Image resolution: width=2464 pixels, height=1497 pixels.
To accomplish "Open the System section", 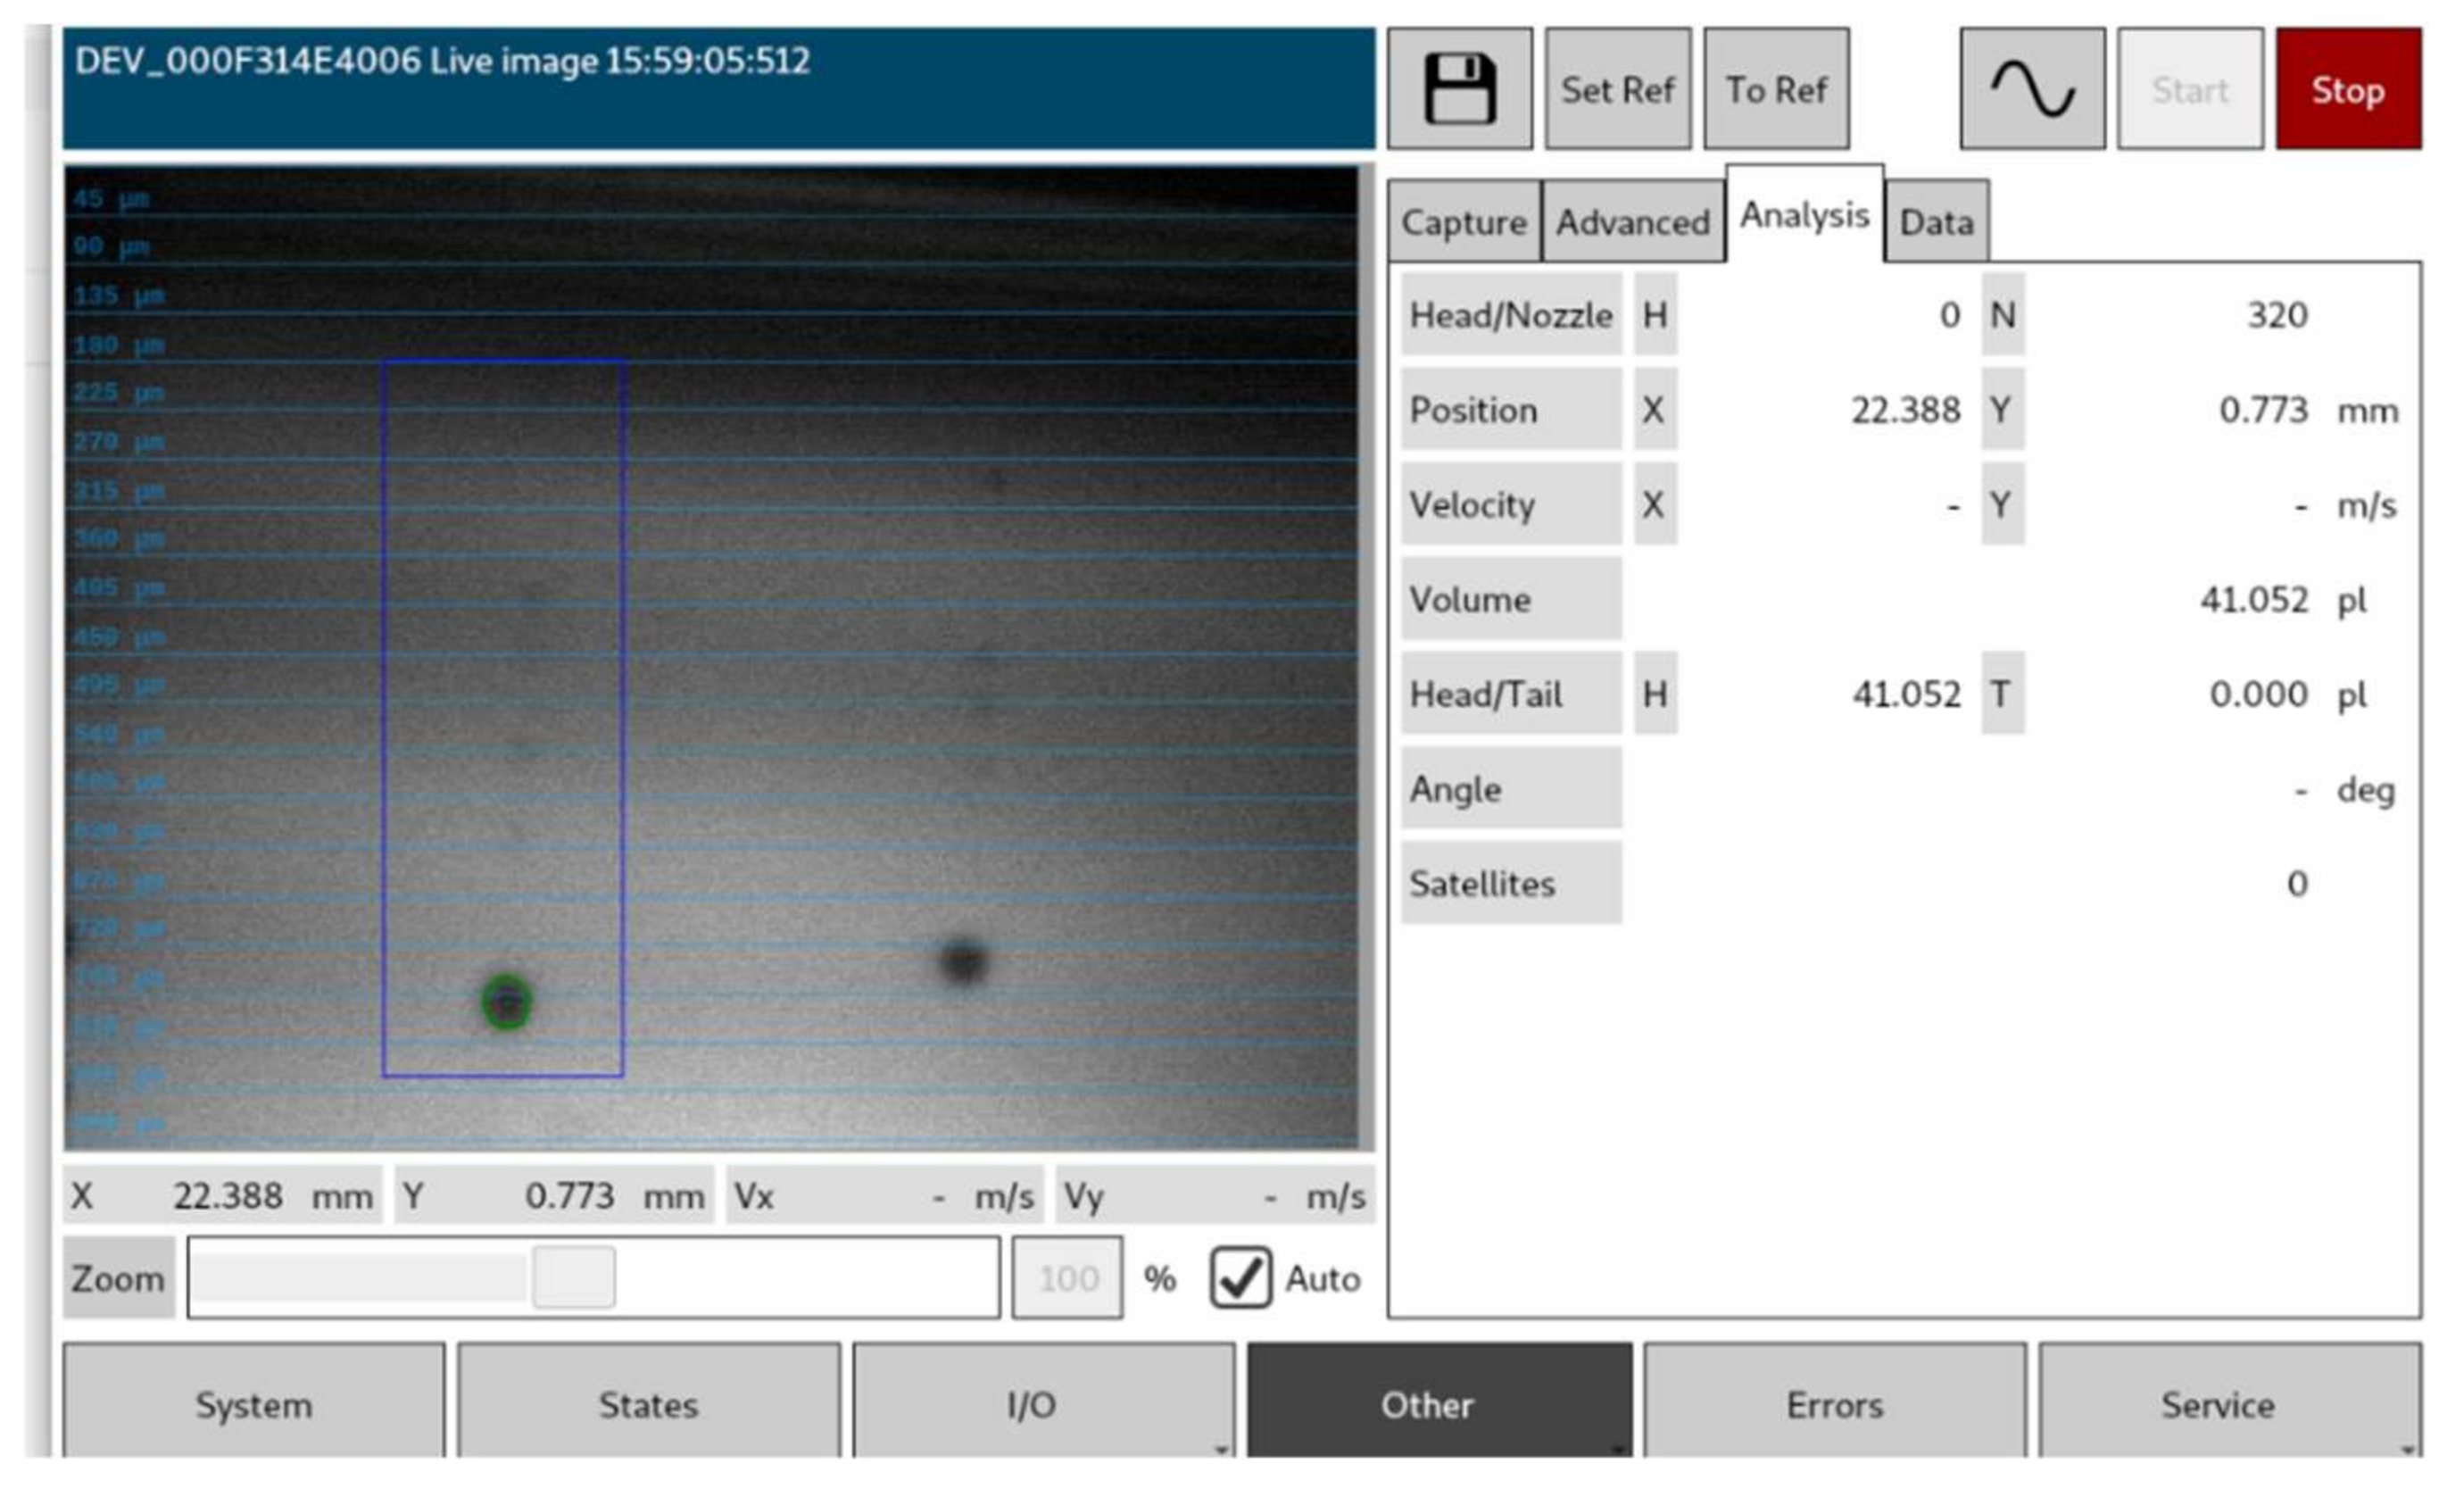I will point(253,1404).
